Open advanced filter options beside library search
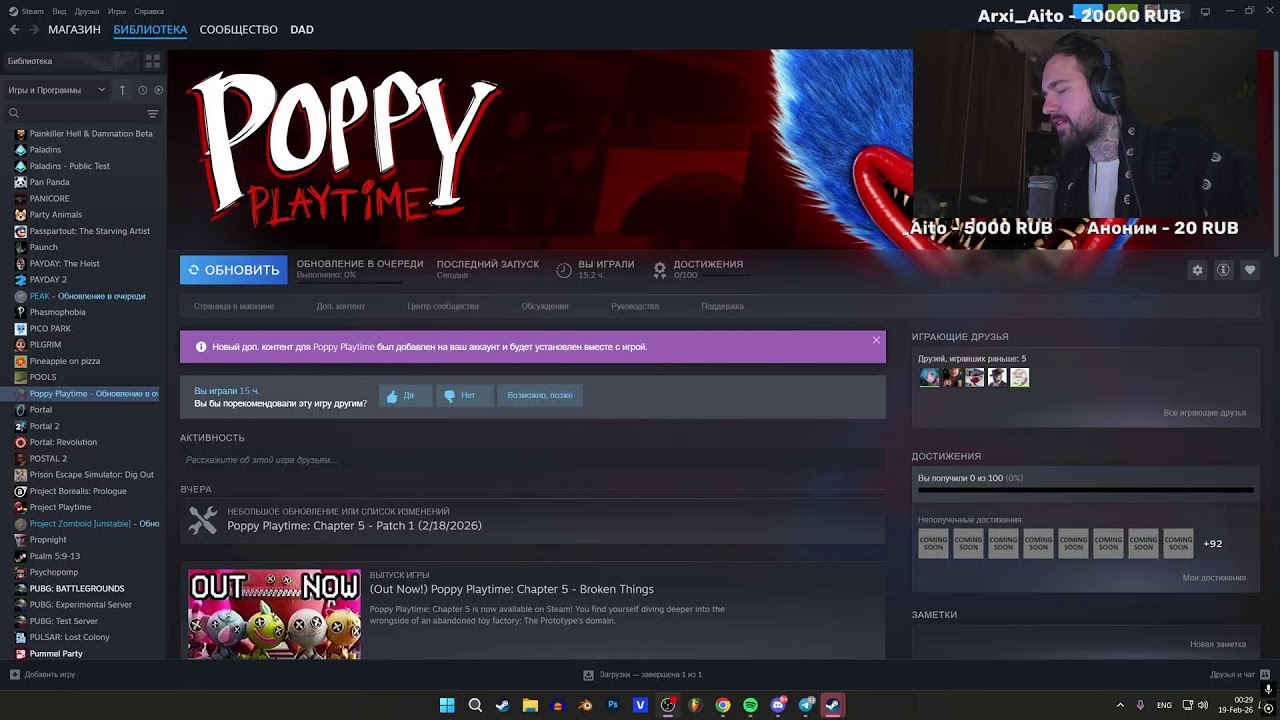This screenshot has width=1280, height=720. [153, 113]
